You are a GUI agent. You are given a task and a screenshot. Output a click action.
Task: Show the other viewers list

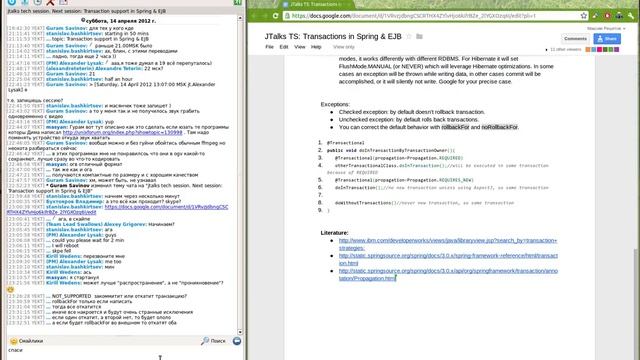pyautogui.click(x=564, y=49)
